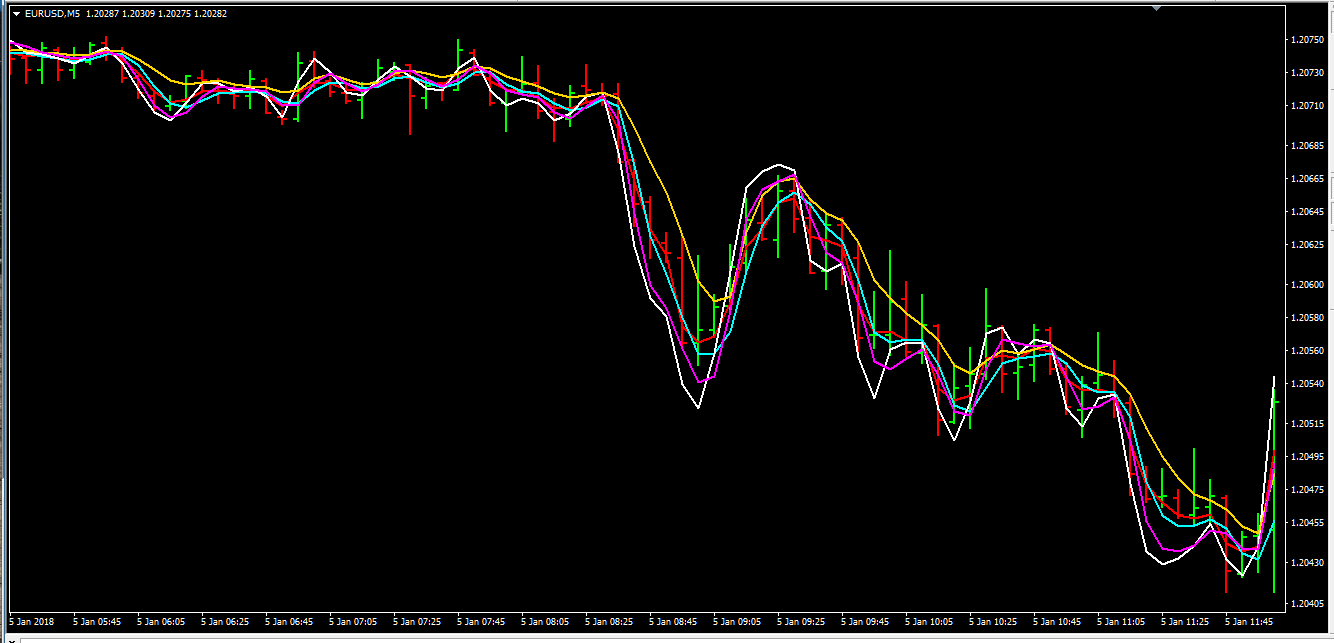Viewport: 1334px width, 643px height.
Task: Click the 1.20750 price scale label
Action: [x=1307, y=40]
